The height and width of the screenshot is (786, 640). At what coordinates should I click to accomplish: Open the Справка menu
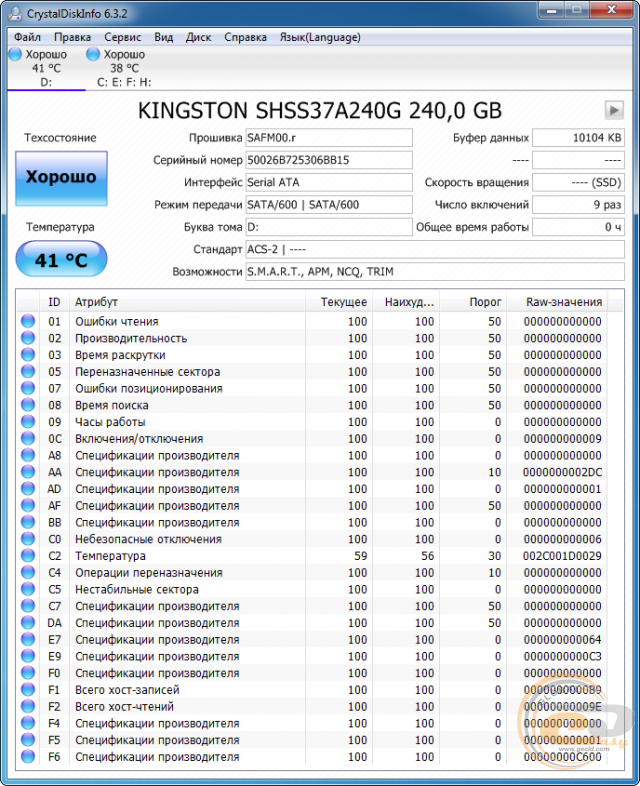coord(246,37)
